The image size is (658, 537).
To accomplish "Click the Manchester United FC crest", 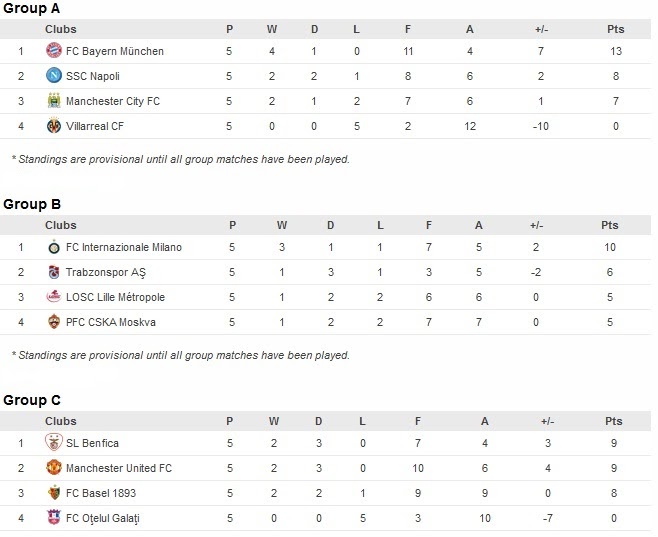I will click(x=54, y=467).
